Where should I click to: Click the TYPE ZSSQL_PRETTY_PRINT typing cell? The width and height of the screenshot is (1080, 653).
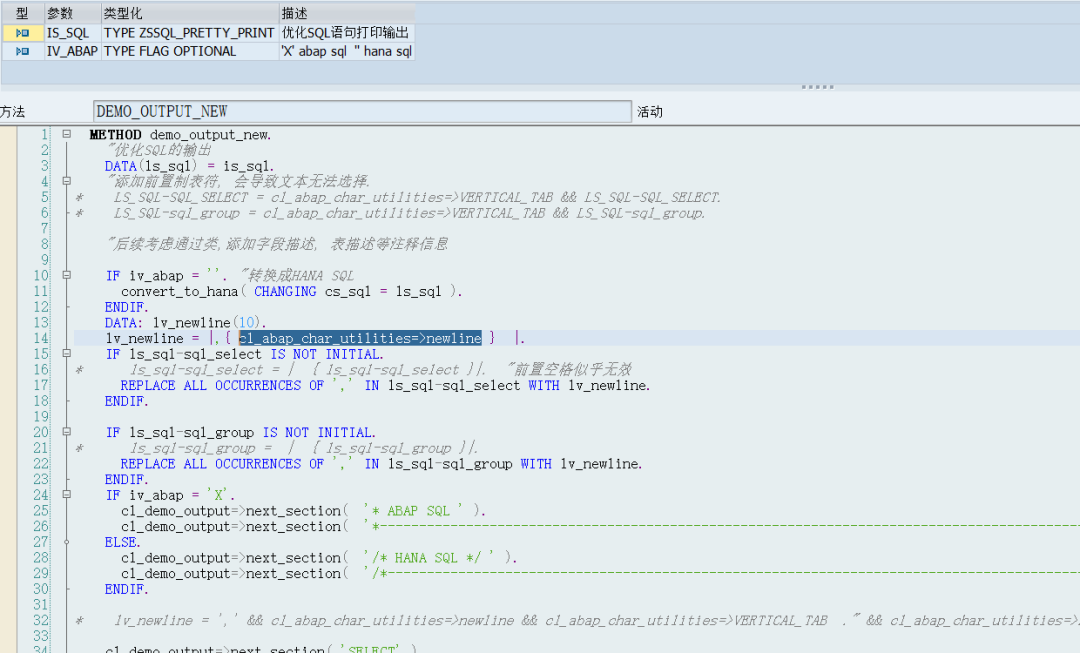point(190,32)
